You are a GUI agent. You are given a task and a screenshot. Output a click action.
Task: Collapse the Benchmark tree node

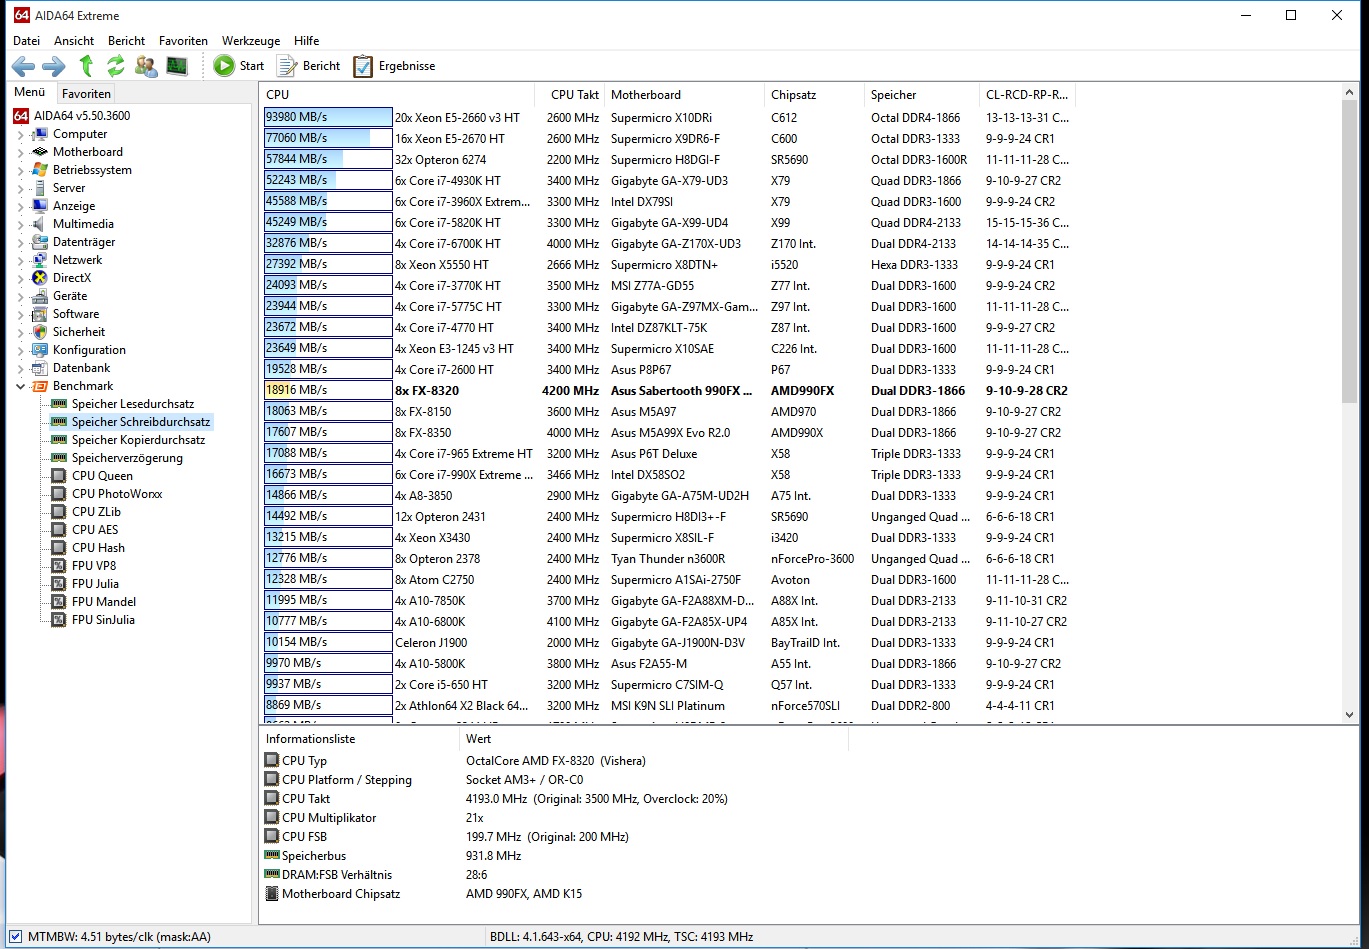(x=21, y=386)
